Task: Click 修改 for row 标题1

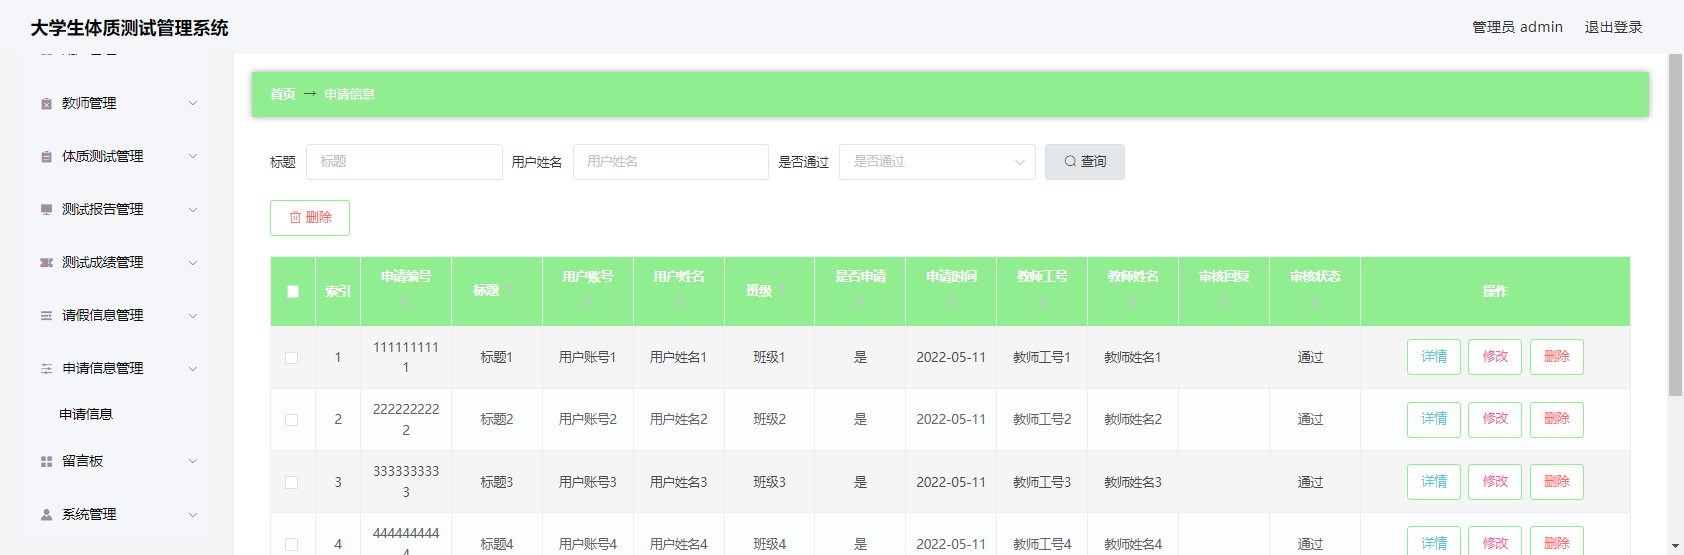Action: [1495, 357]
